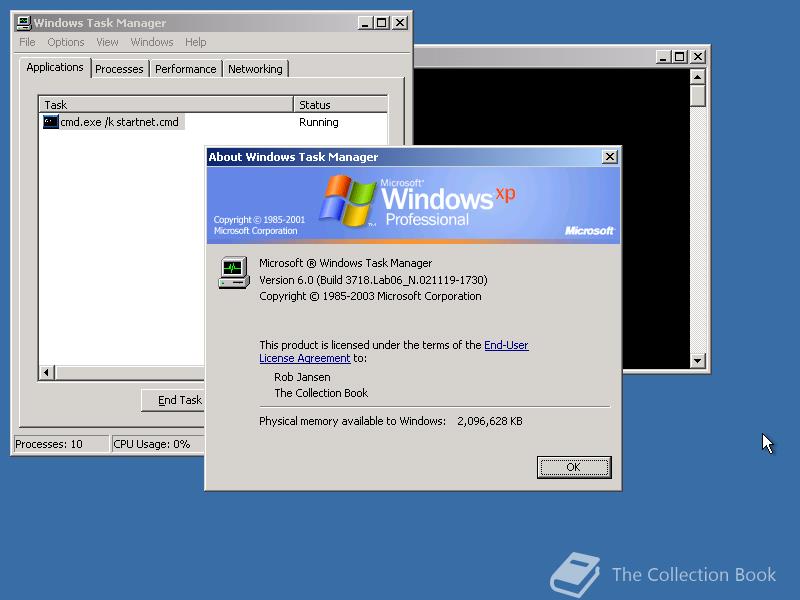Open the Help menu
The width and height of the screenshot is (800, 600).
195,42
